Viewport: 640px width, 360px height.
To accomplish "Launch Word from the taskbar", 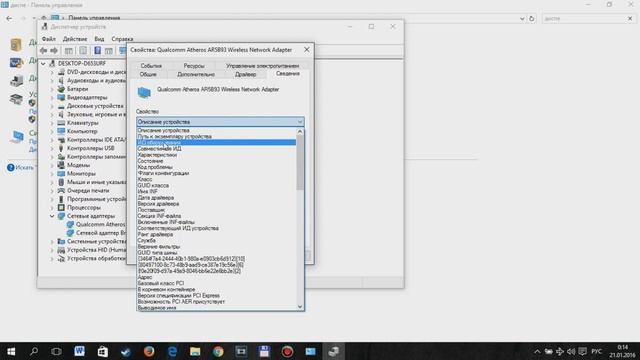I will 80,351.
